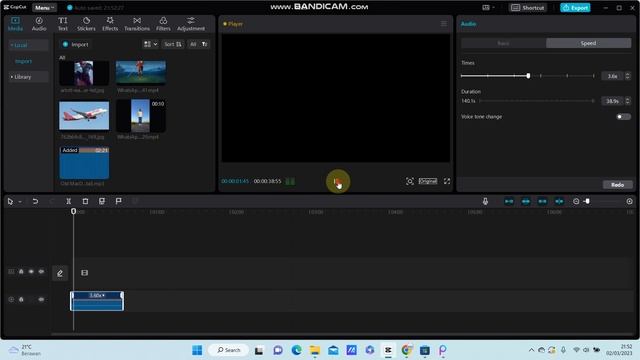Open the CapCut Menu dropdown
The height and width of the screenshot is (360, 640).
coord(44,8)
